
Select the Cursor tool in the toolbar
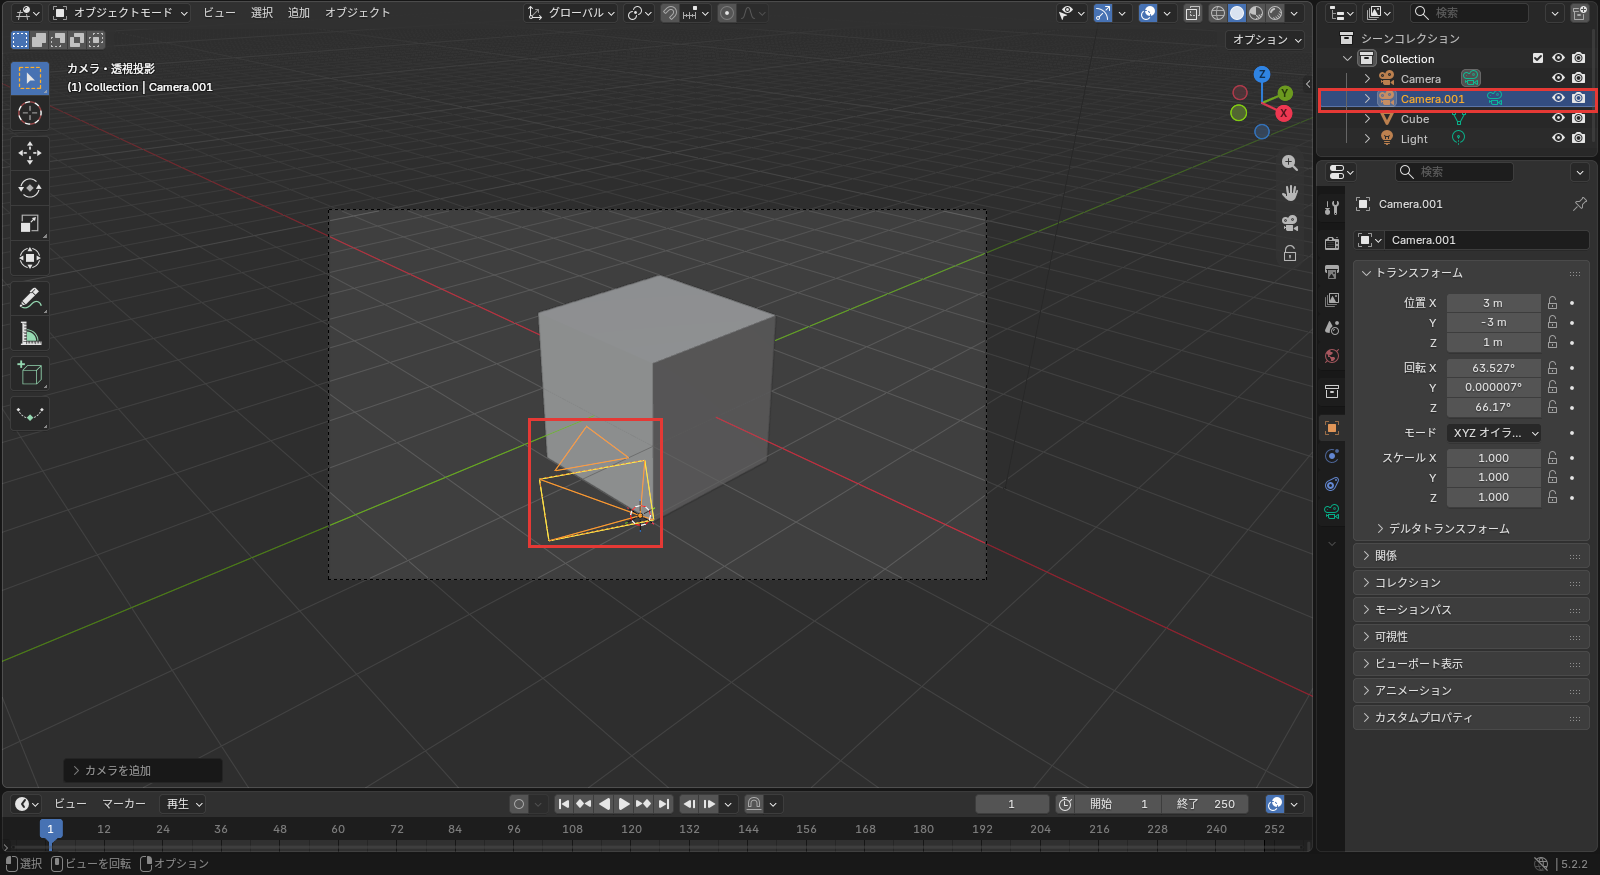coord(30,113)
